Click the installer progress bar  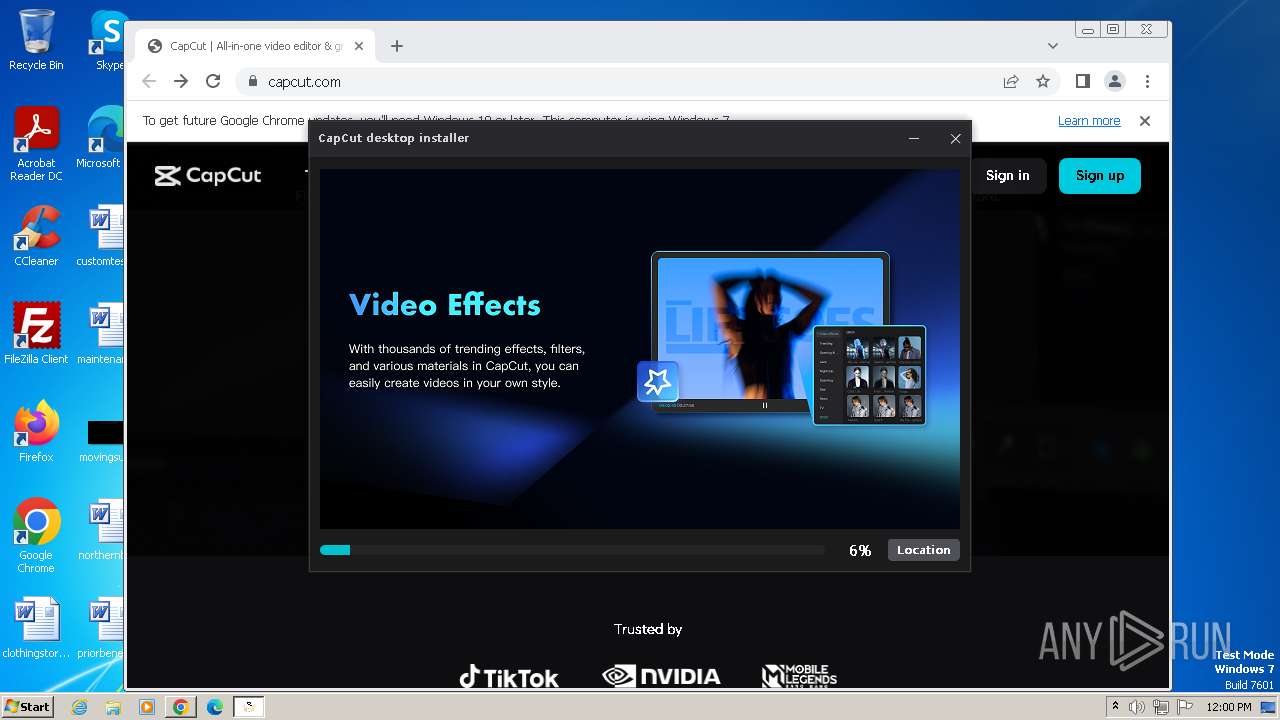572,550
